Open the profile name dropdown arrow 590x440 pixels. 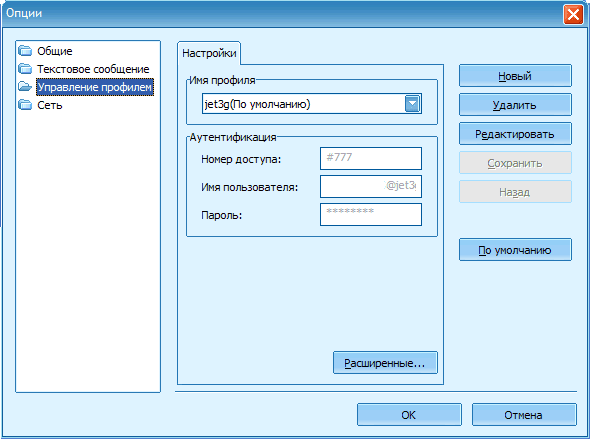point(412,104)
